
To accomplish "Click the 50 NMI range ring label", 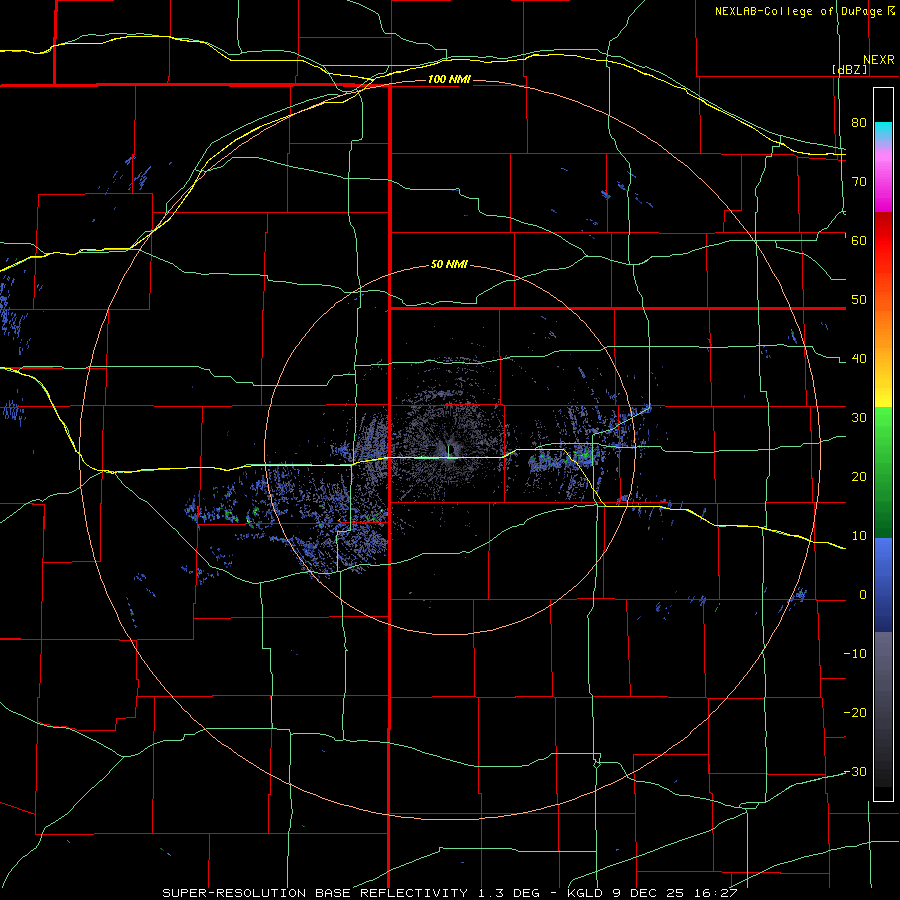I will (x=449, y=265).
